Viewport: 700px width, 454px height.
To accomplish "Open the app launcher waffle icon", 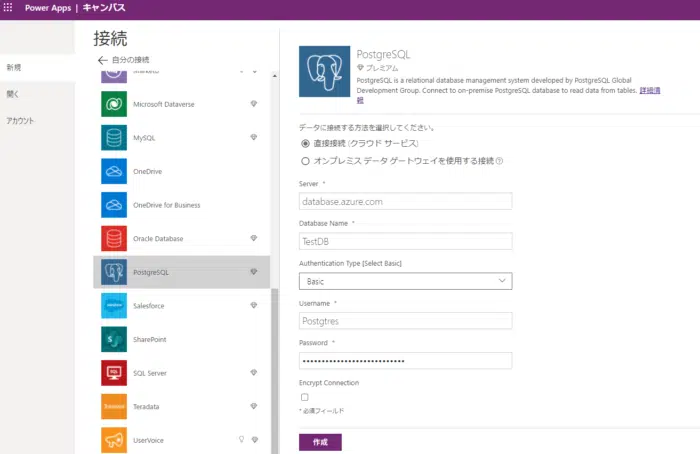I will 9,8.
